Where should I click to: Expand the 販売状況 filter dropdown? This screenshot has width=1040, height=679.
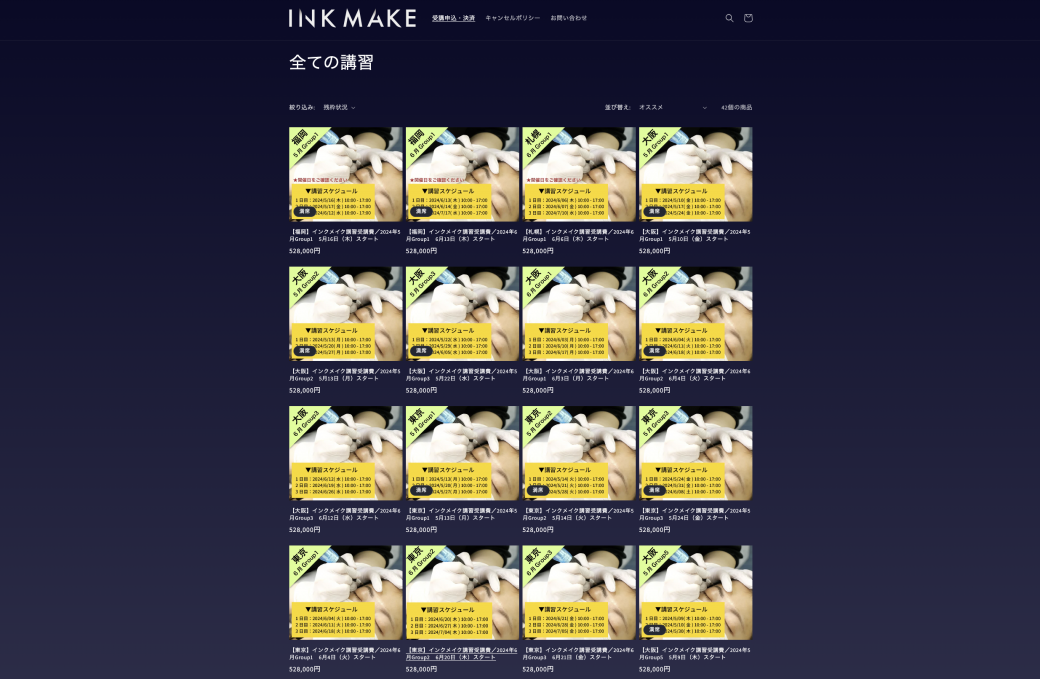point(339,107)
